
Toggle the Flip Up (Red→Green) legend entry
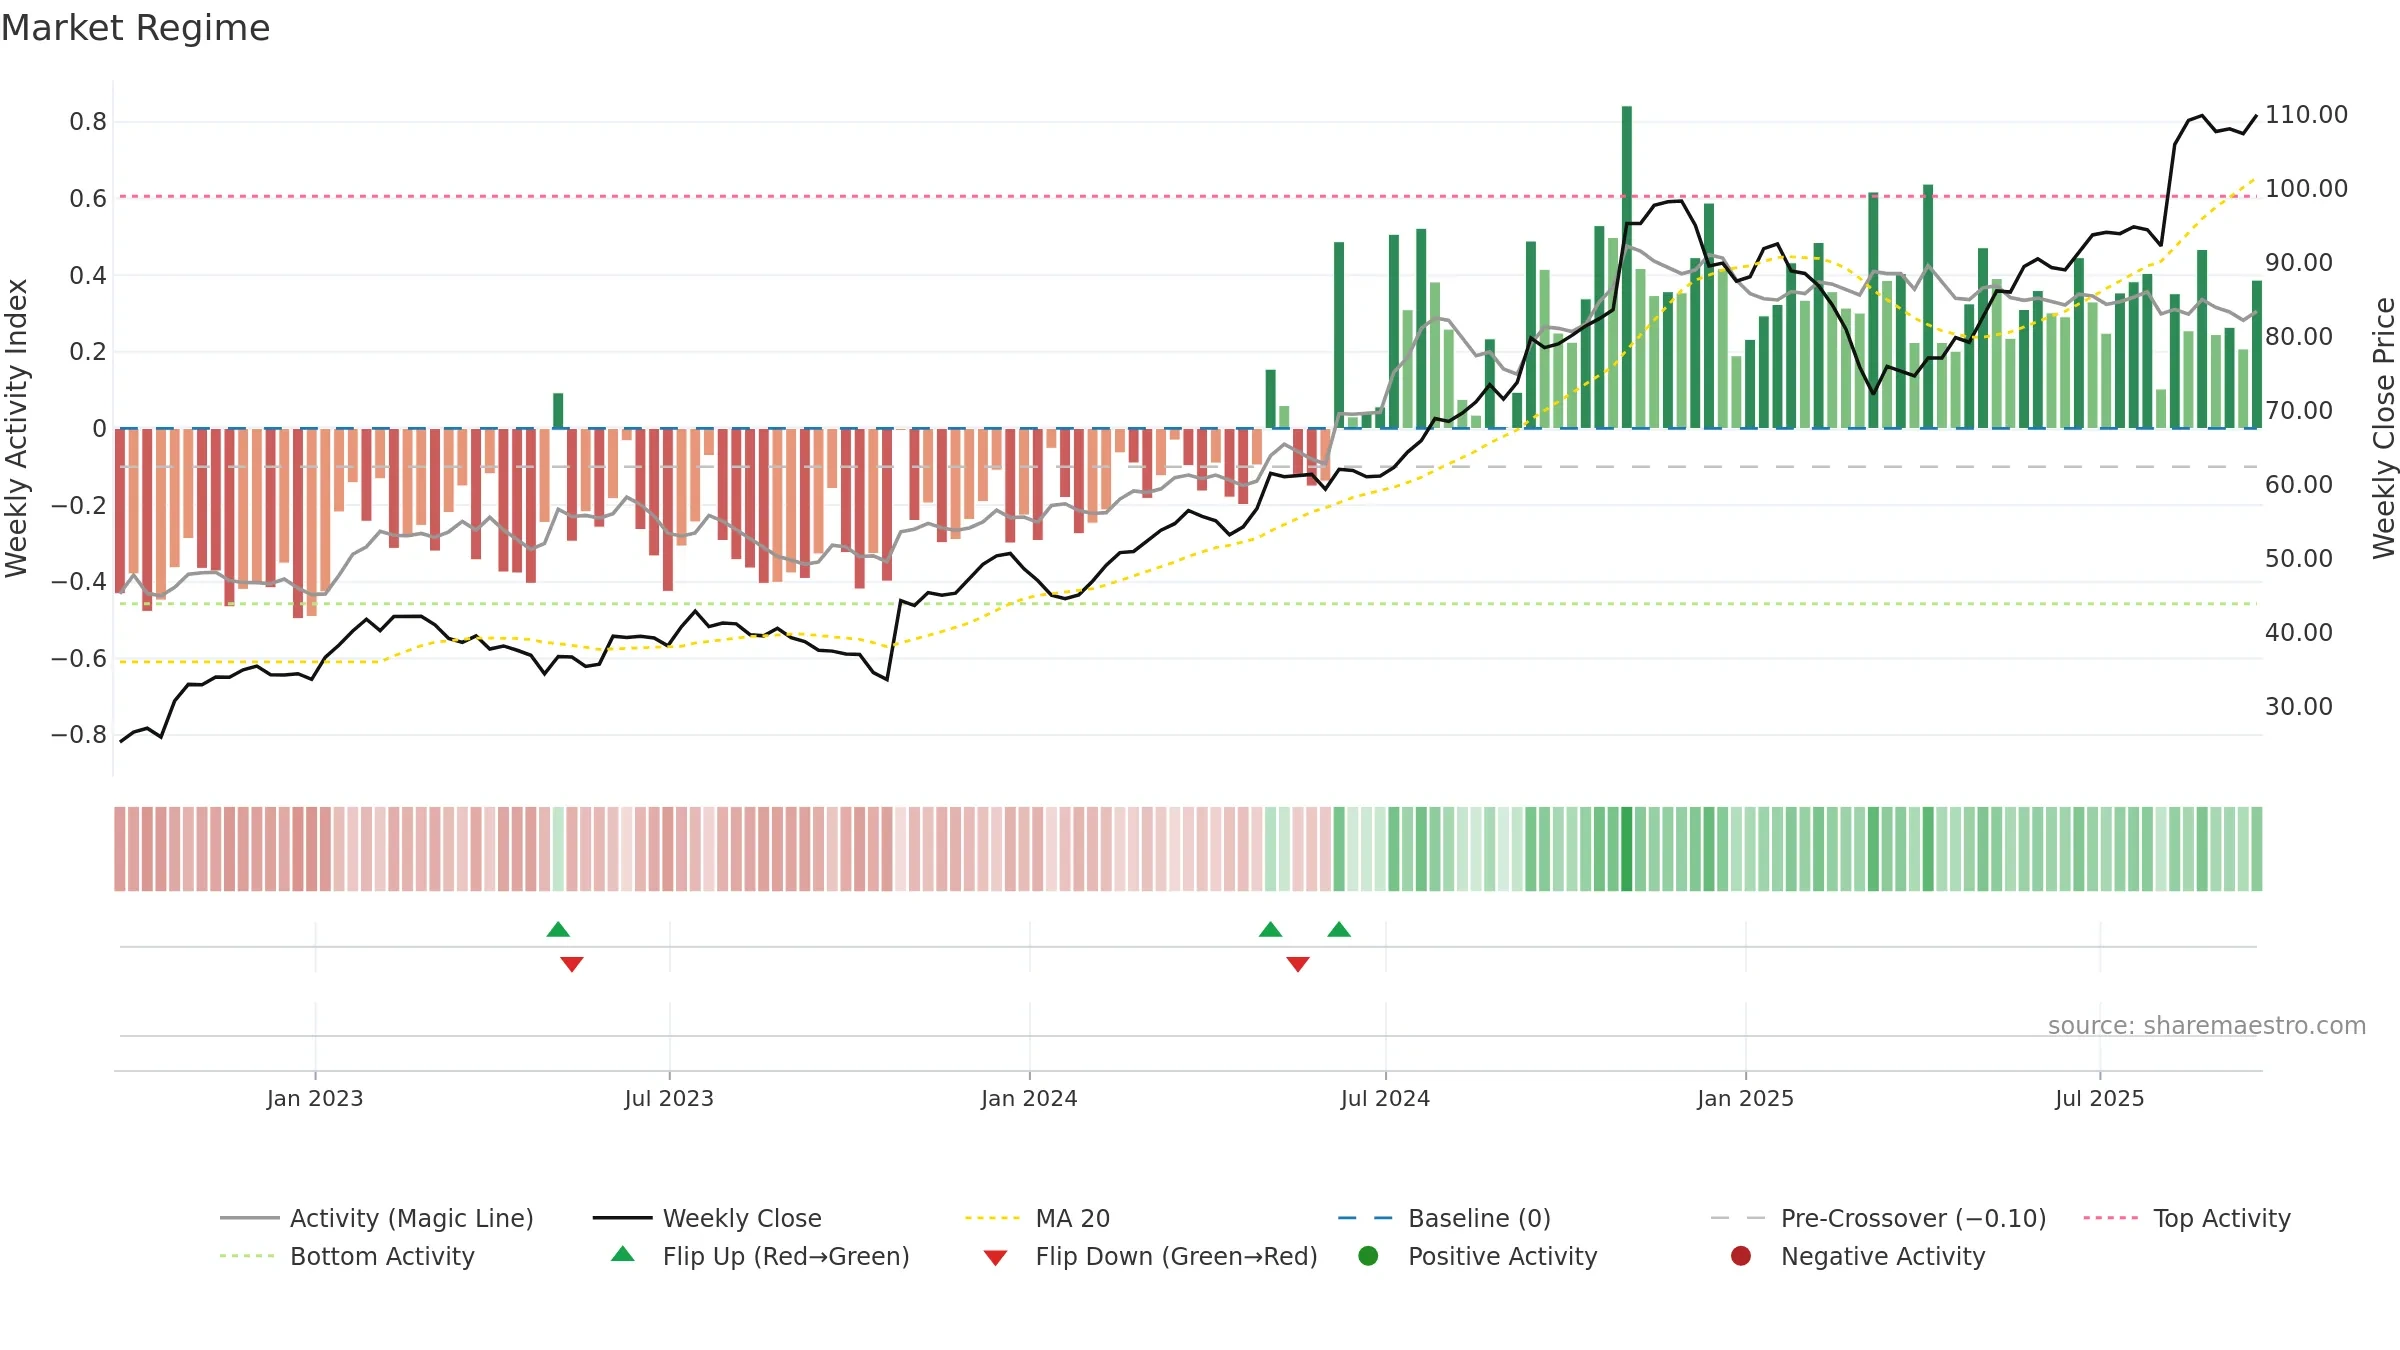coord(760,1256)
